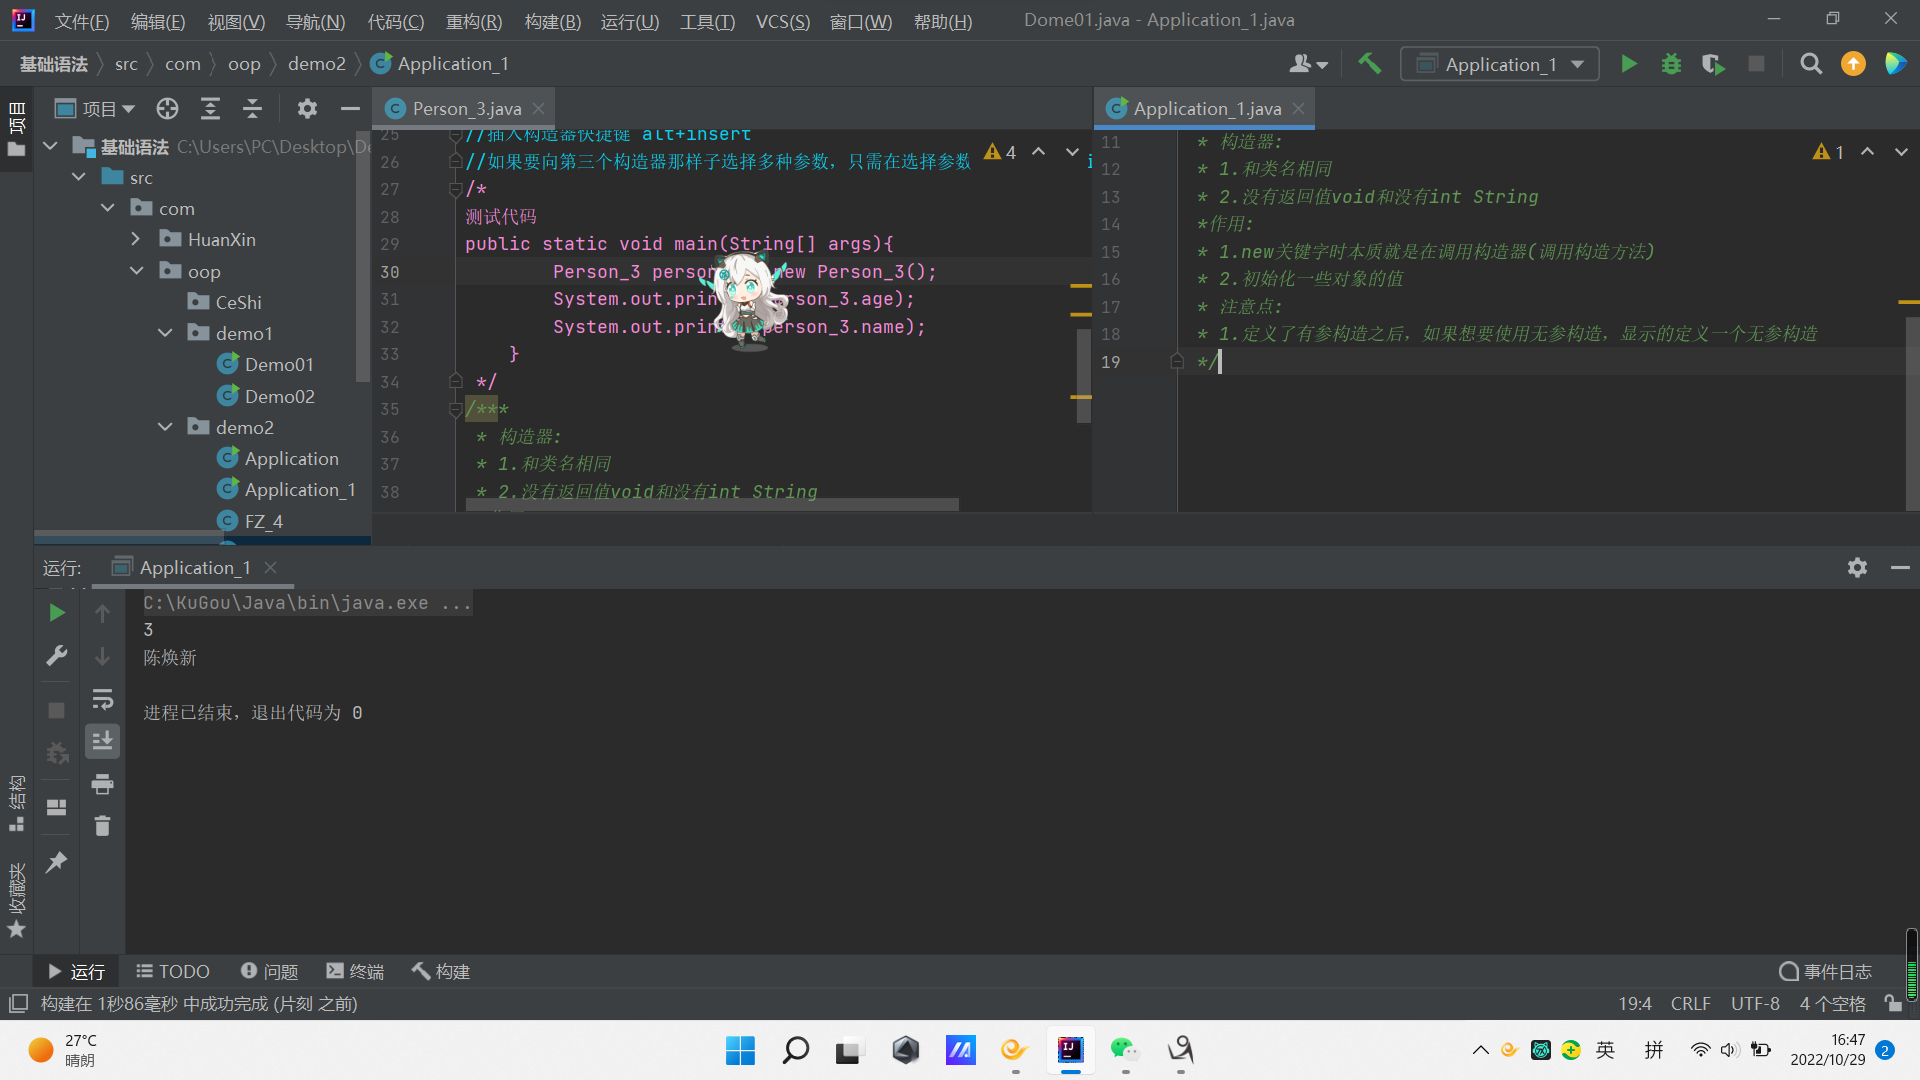Click the Debug bug icon
1920x1080 pixels.
(x=1671, y=64)
